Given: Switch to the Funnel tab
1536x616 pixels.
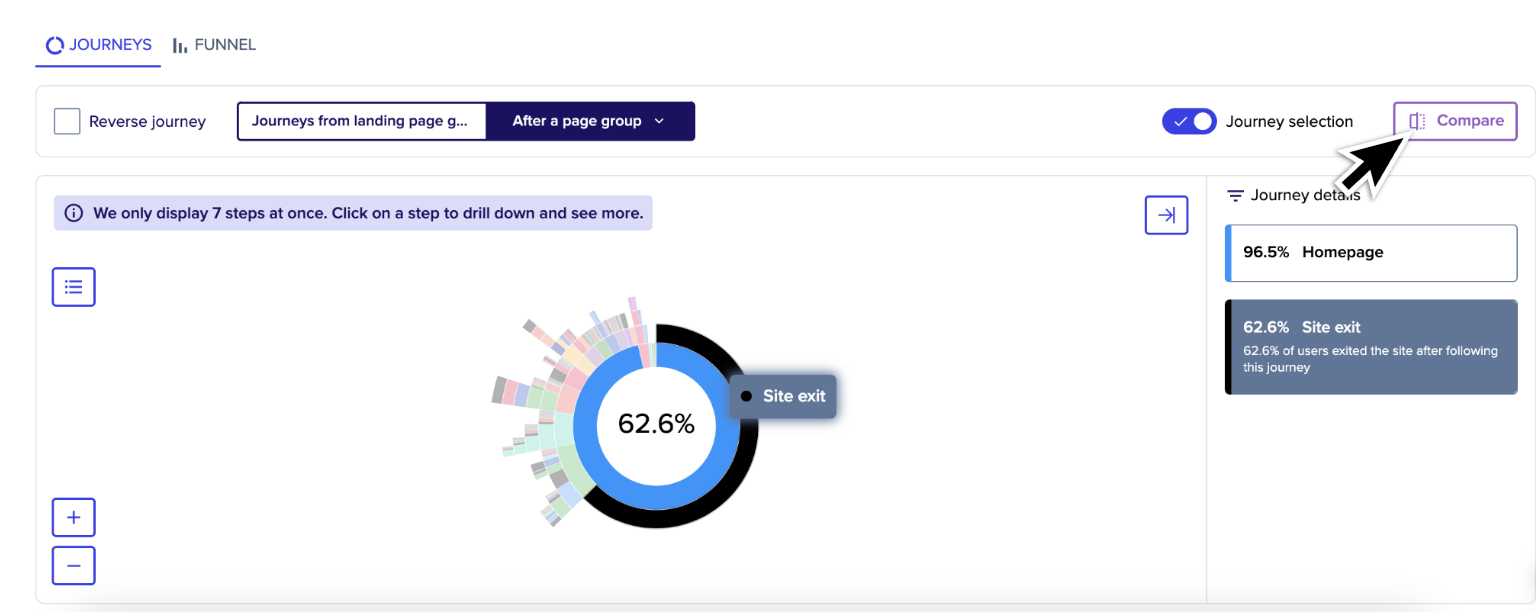Looking at the screenshot, I should coord(214,45).
